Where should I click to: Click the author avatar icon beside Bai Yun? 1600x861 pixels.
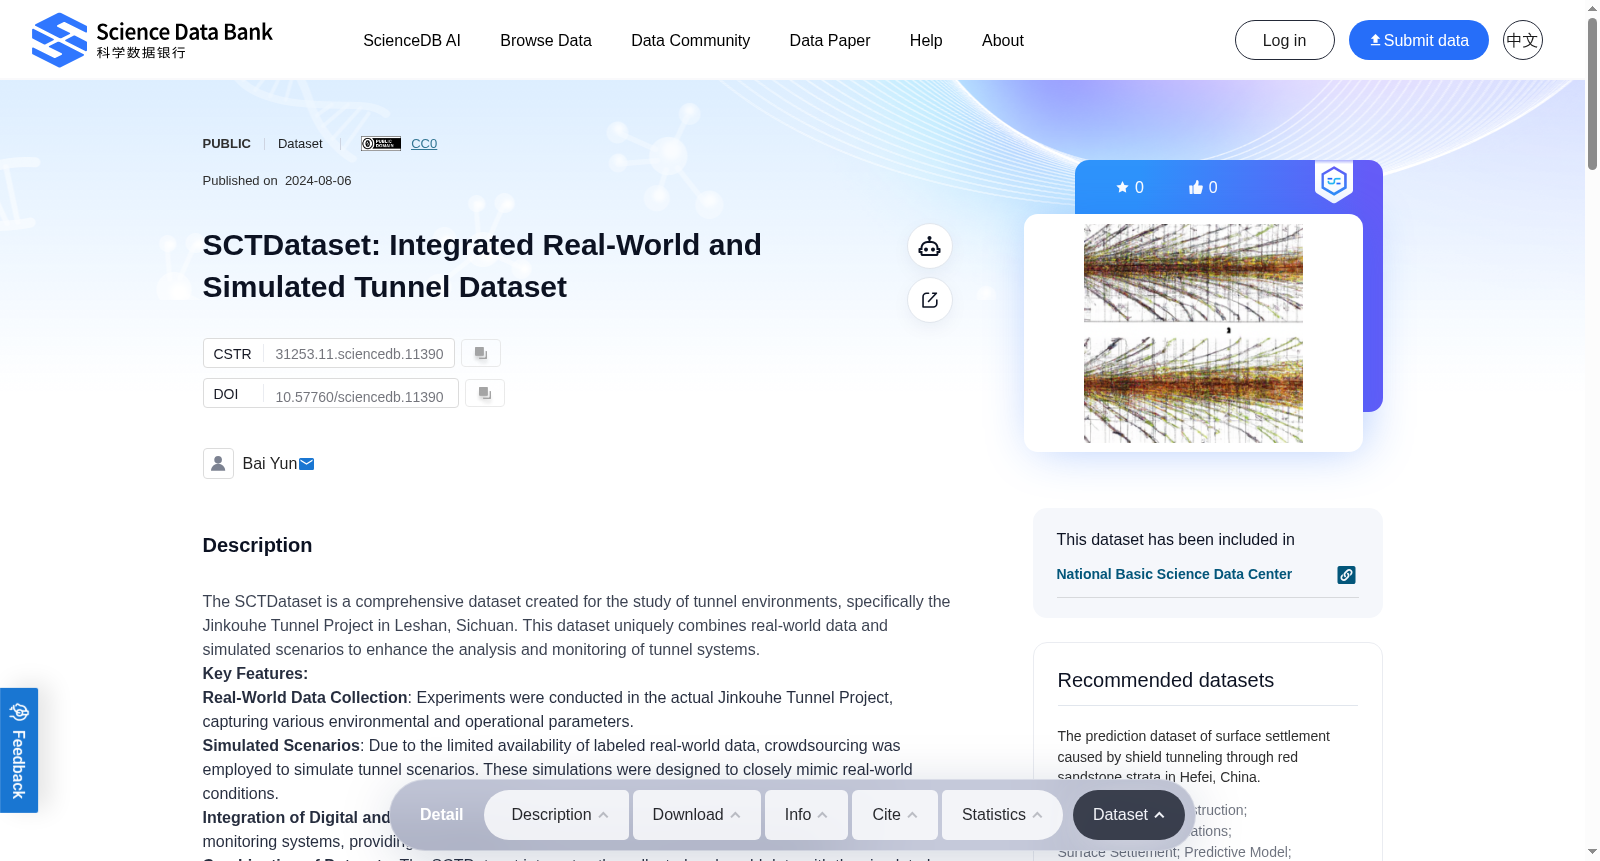[218, 463]
